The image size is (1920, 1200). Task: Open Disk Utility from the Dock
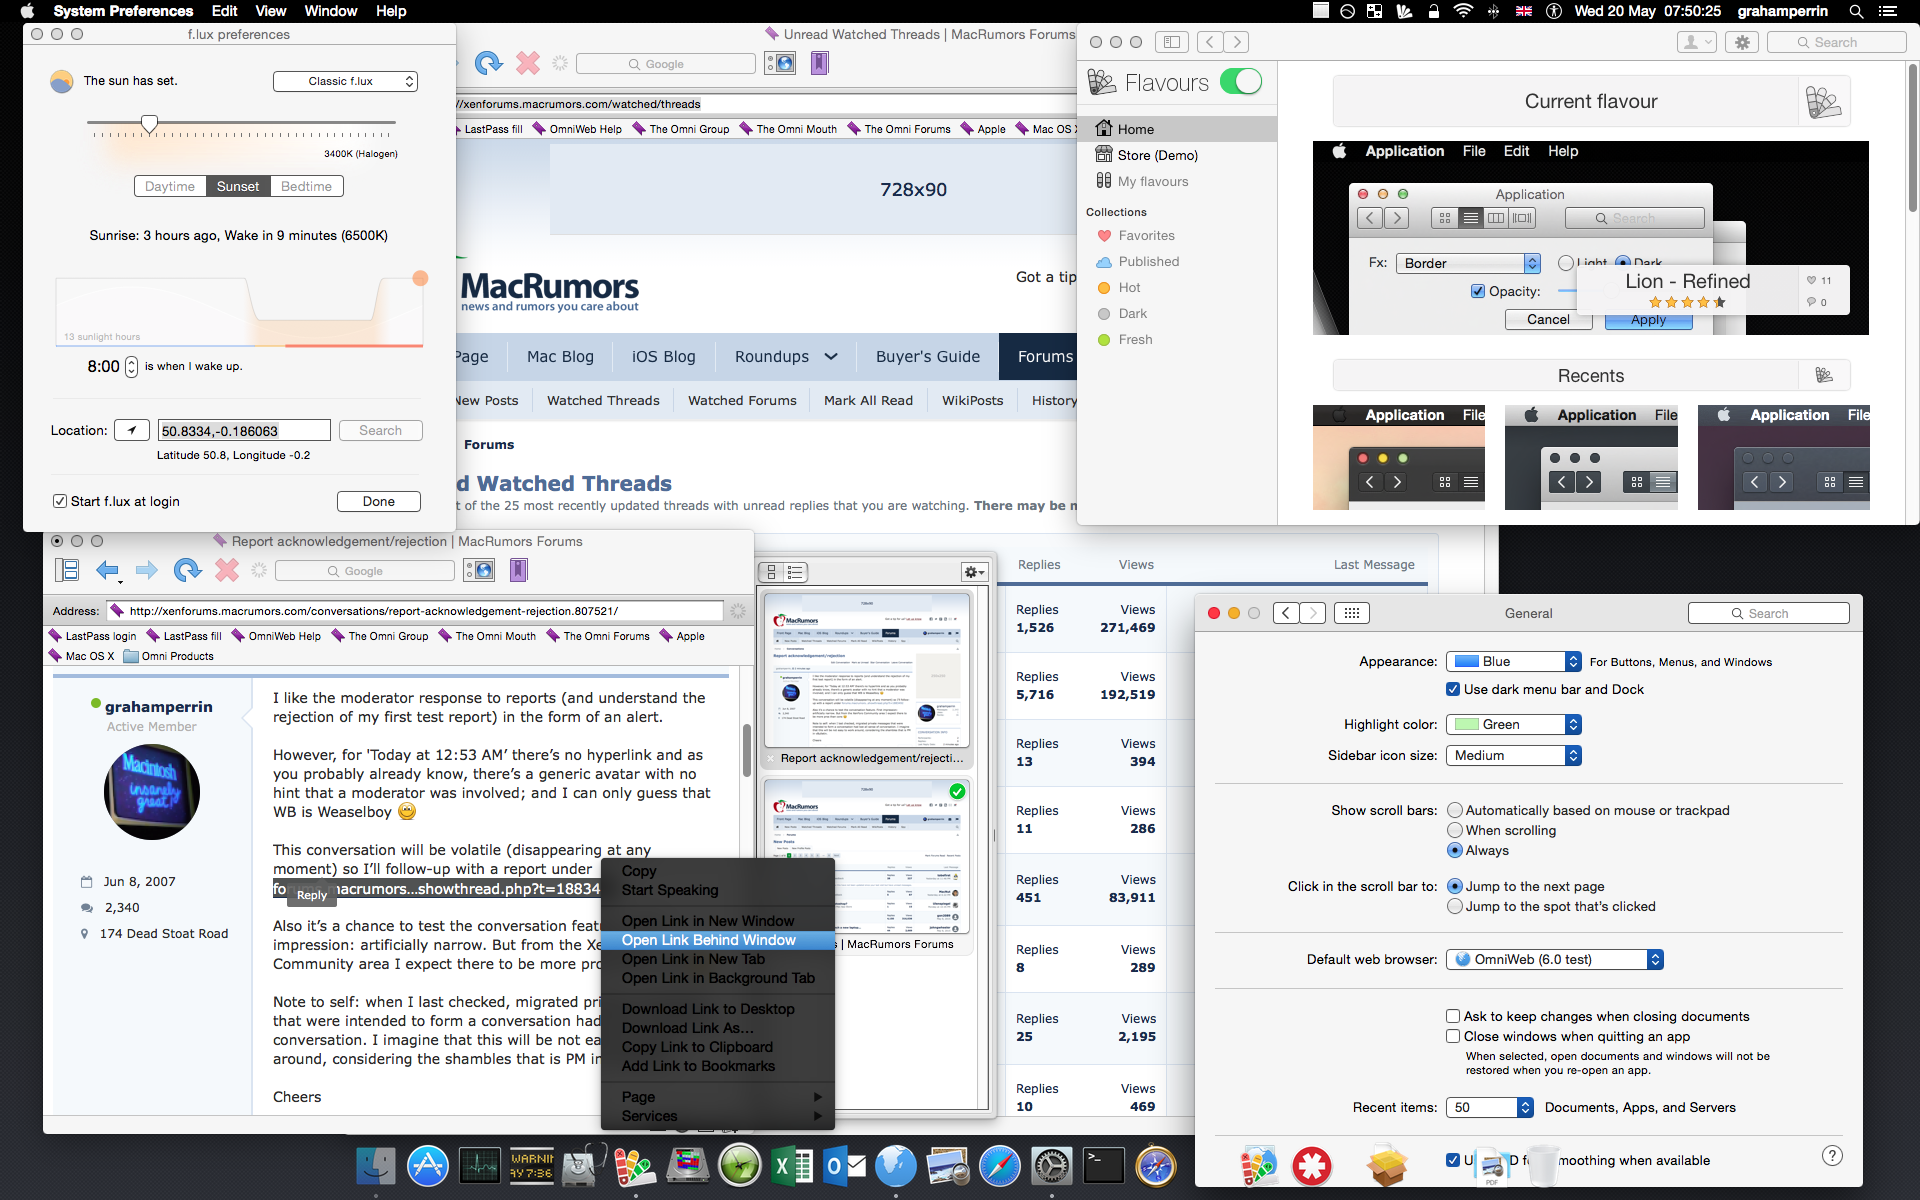[x=584, y=1166]
